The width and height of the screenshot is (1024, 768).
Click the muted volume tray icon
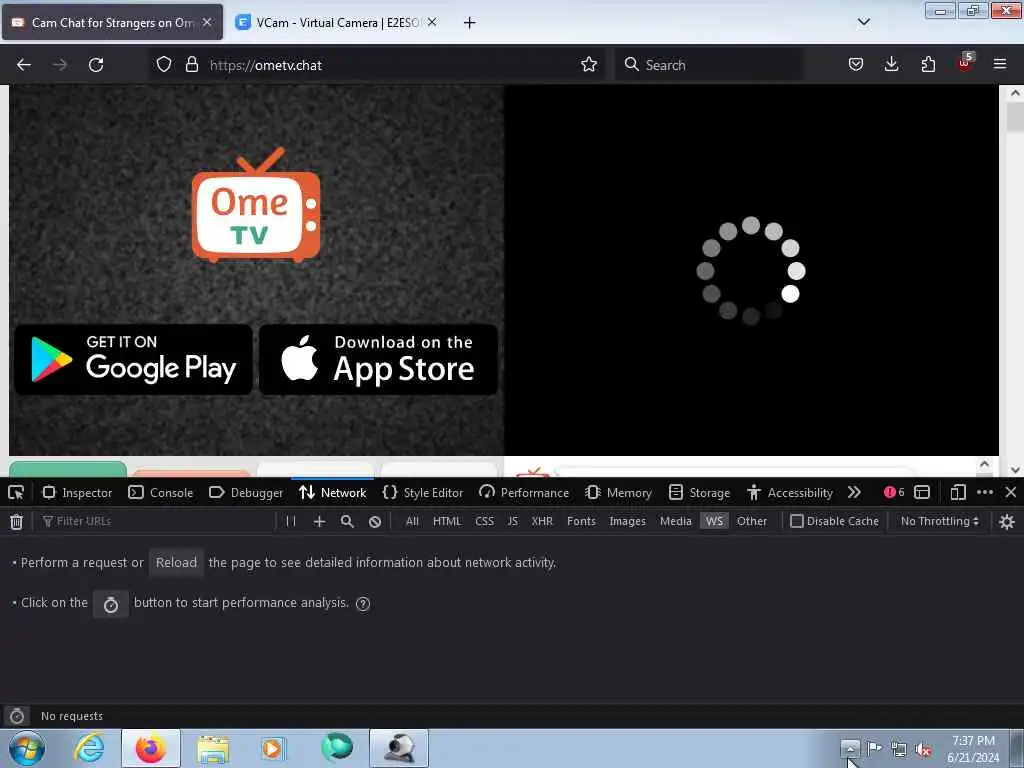click(x=923, y=750)
